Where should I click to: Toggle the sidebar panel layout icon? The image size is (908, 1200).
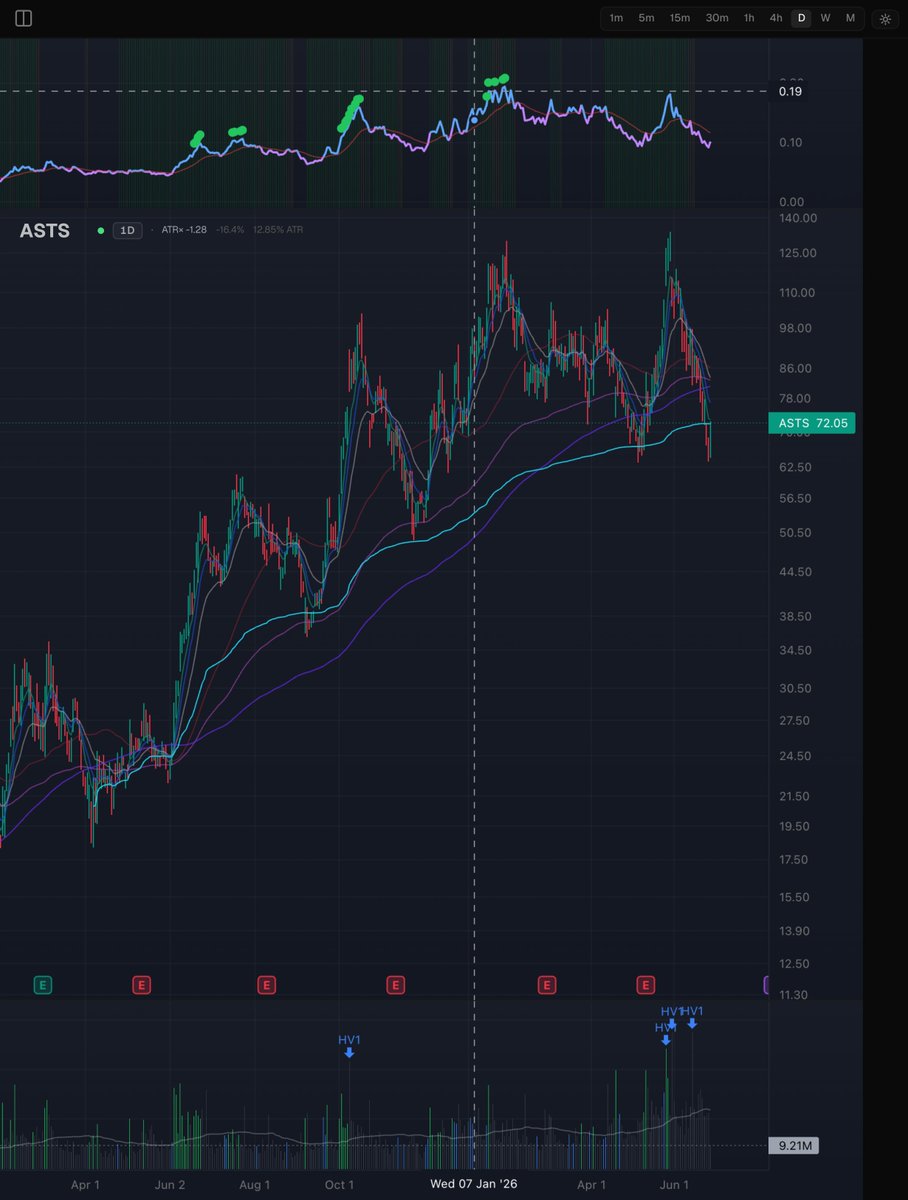click(24, 18)
